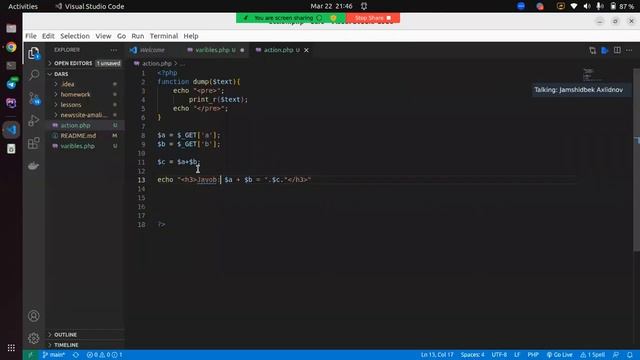This screenshot has width=640, height=360.
Task: Click the synchronize changes icon
Action: point(76,355)
